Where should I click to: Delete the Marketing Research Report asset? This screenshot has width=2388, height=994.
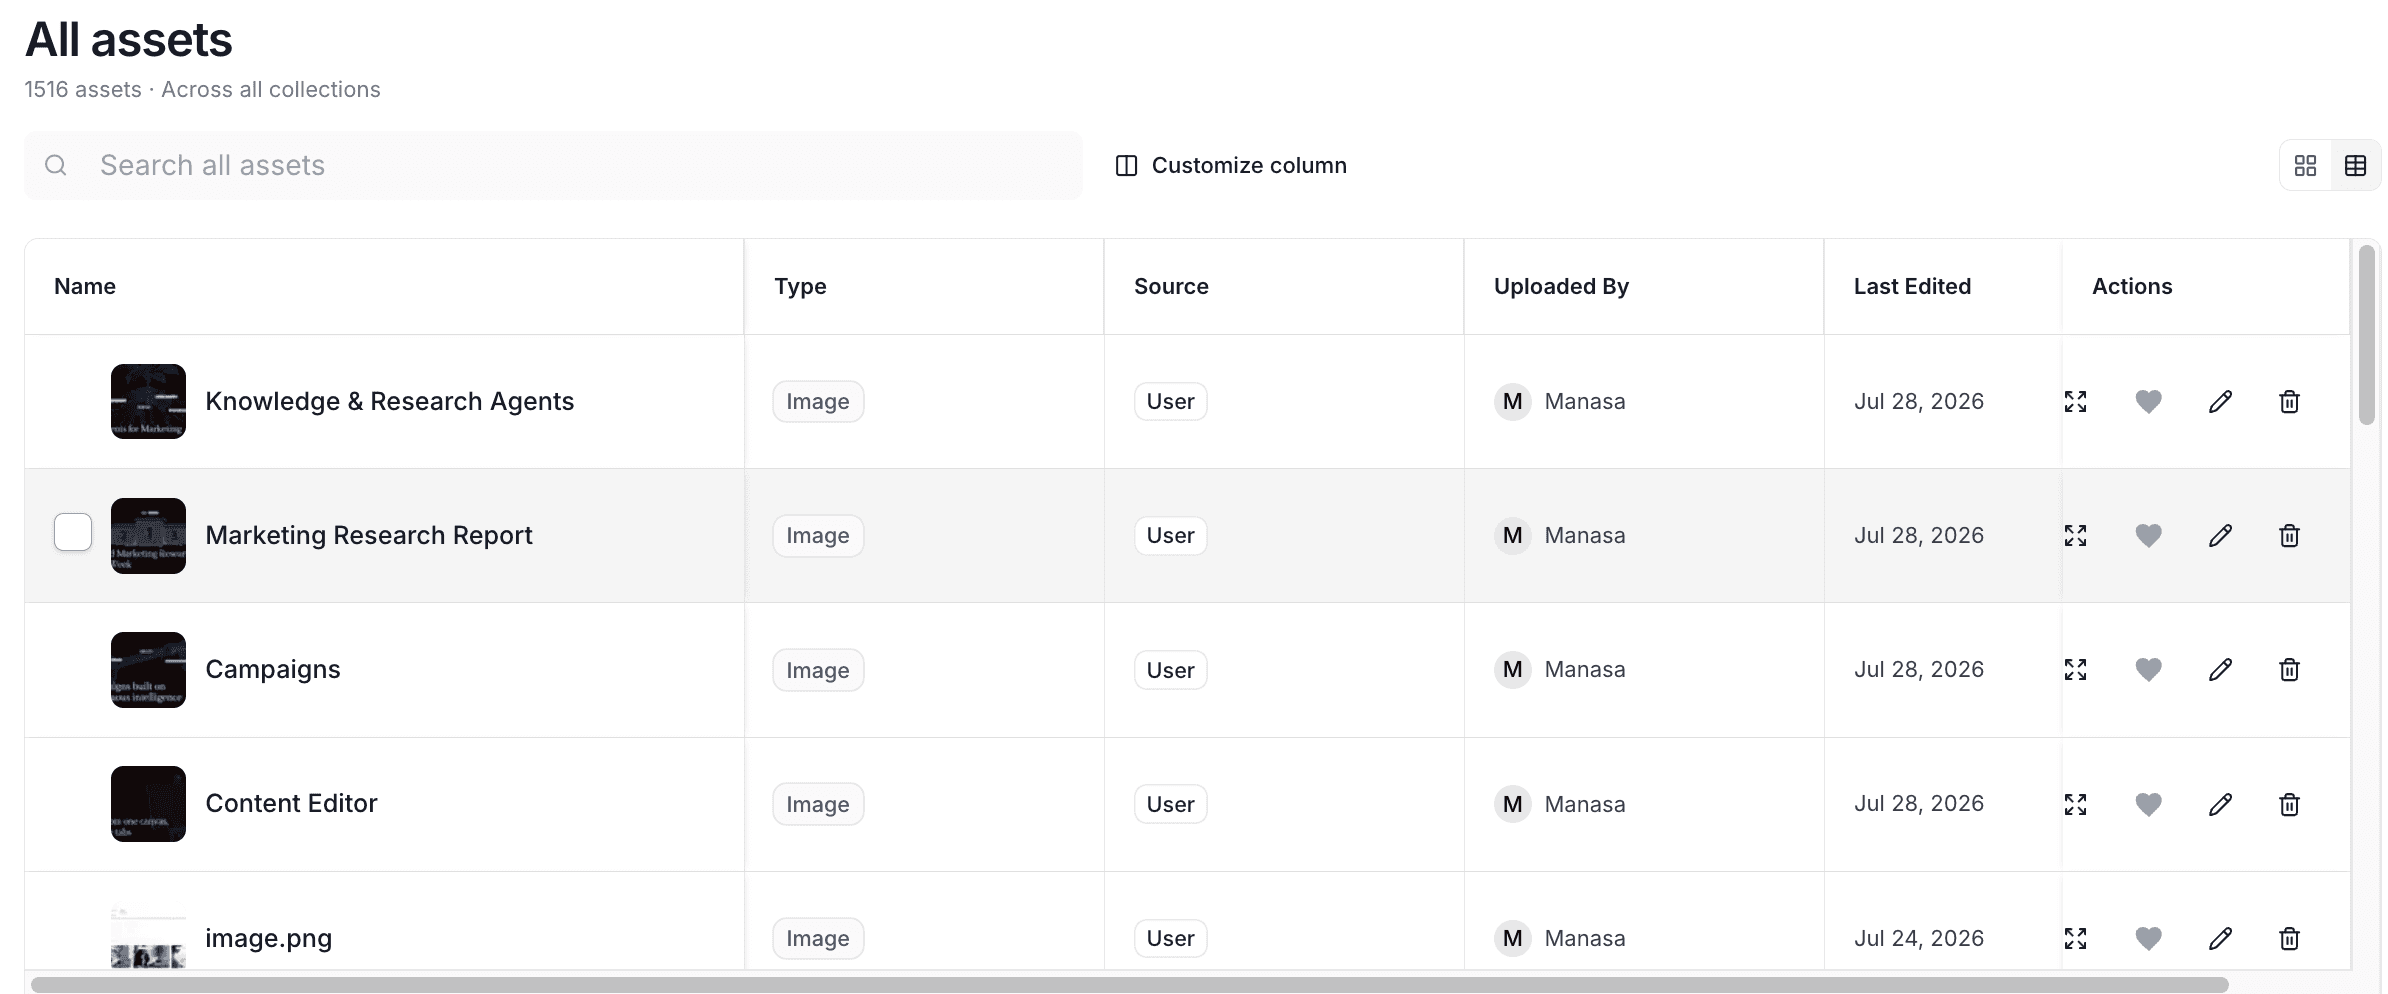(x=2289, y=535)
